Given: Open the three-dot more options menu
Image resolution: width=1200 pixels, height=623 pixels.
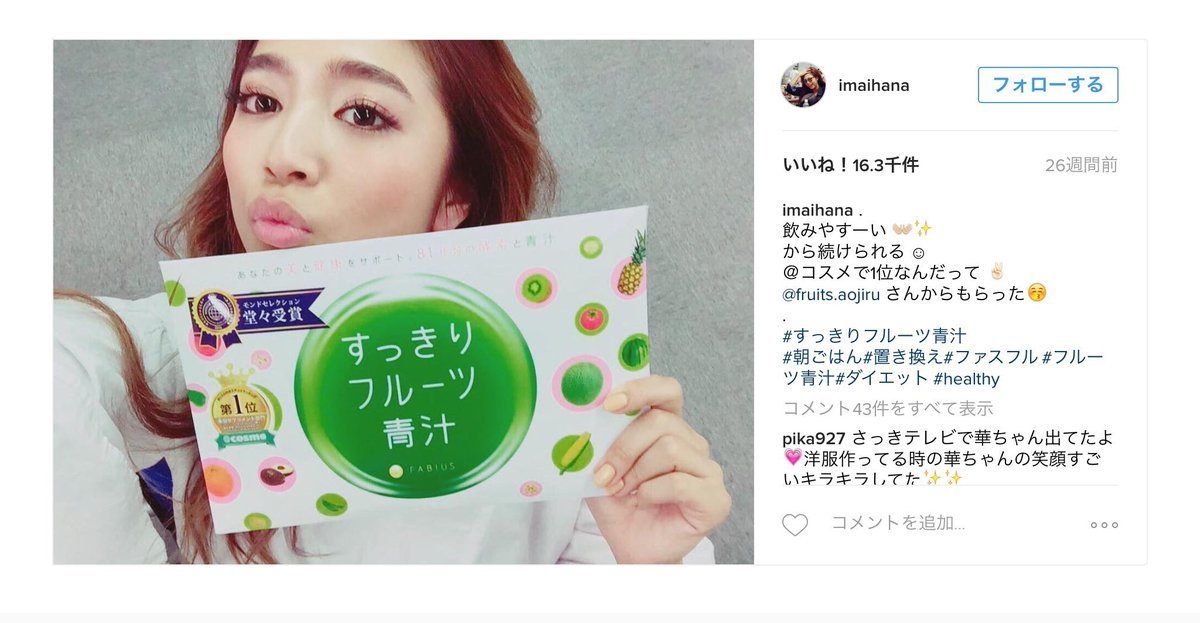Looking at the screenshot, I should tap(1104, 525).
